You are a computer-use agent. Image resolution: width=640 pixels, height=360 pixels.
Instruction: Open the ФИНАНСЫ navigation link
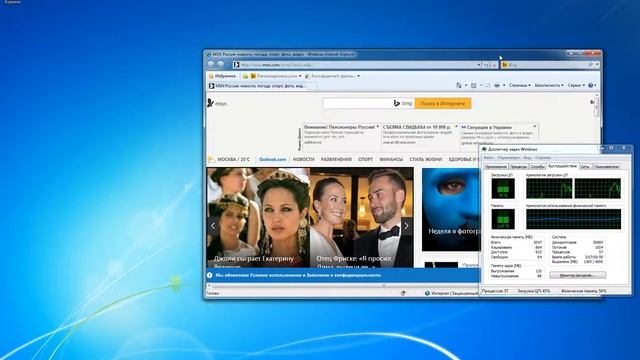[391, 159]
